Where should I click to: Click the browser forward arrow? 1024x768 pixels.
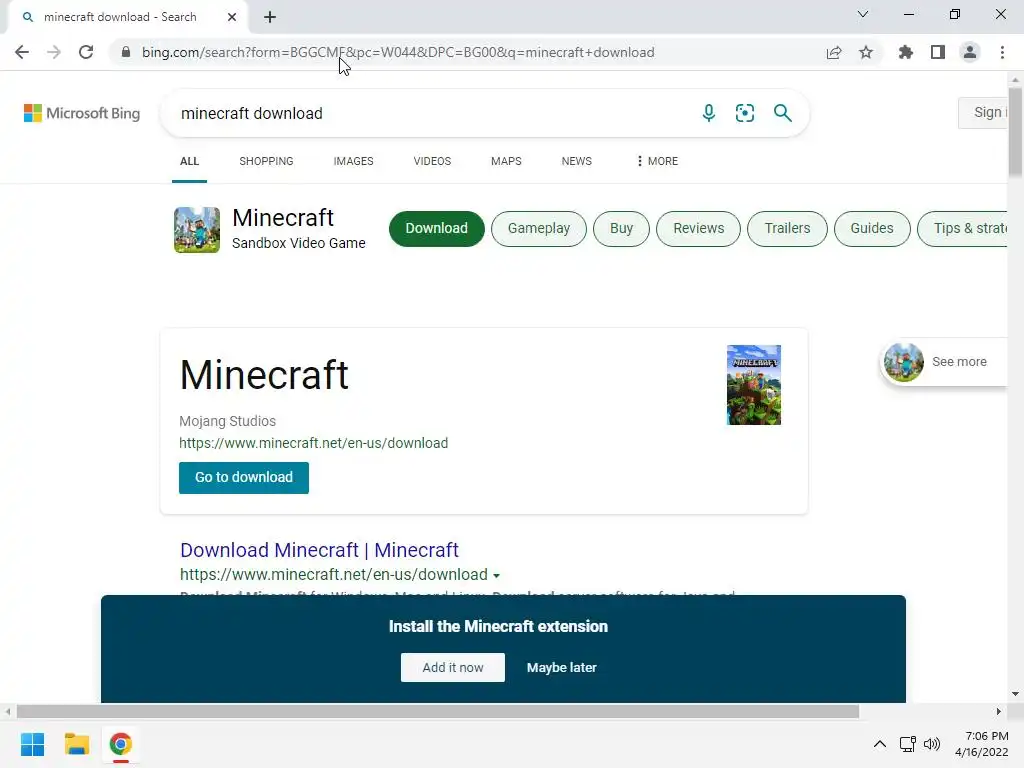54,52
